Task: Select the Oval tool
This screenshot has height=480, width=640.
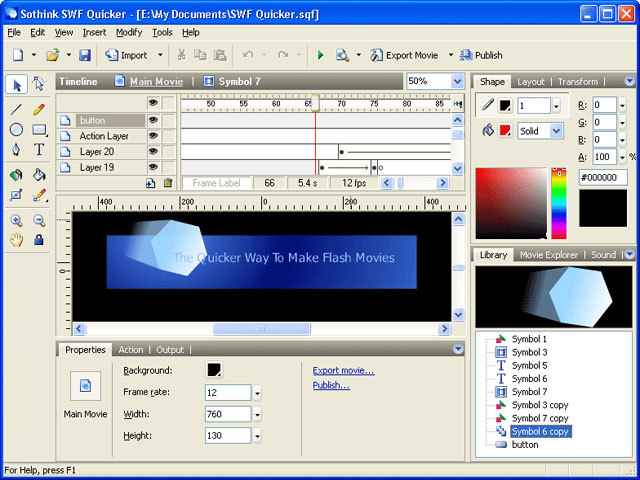Action: [16, 130]
